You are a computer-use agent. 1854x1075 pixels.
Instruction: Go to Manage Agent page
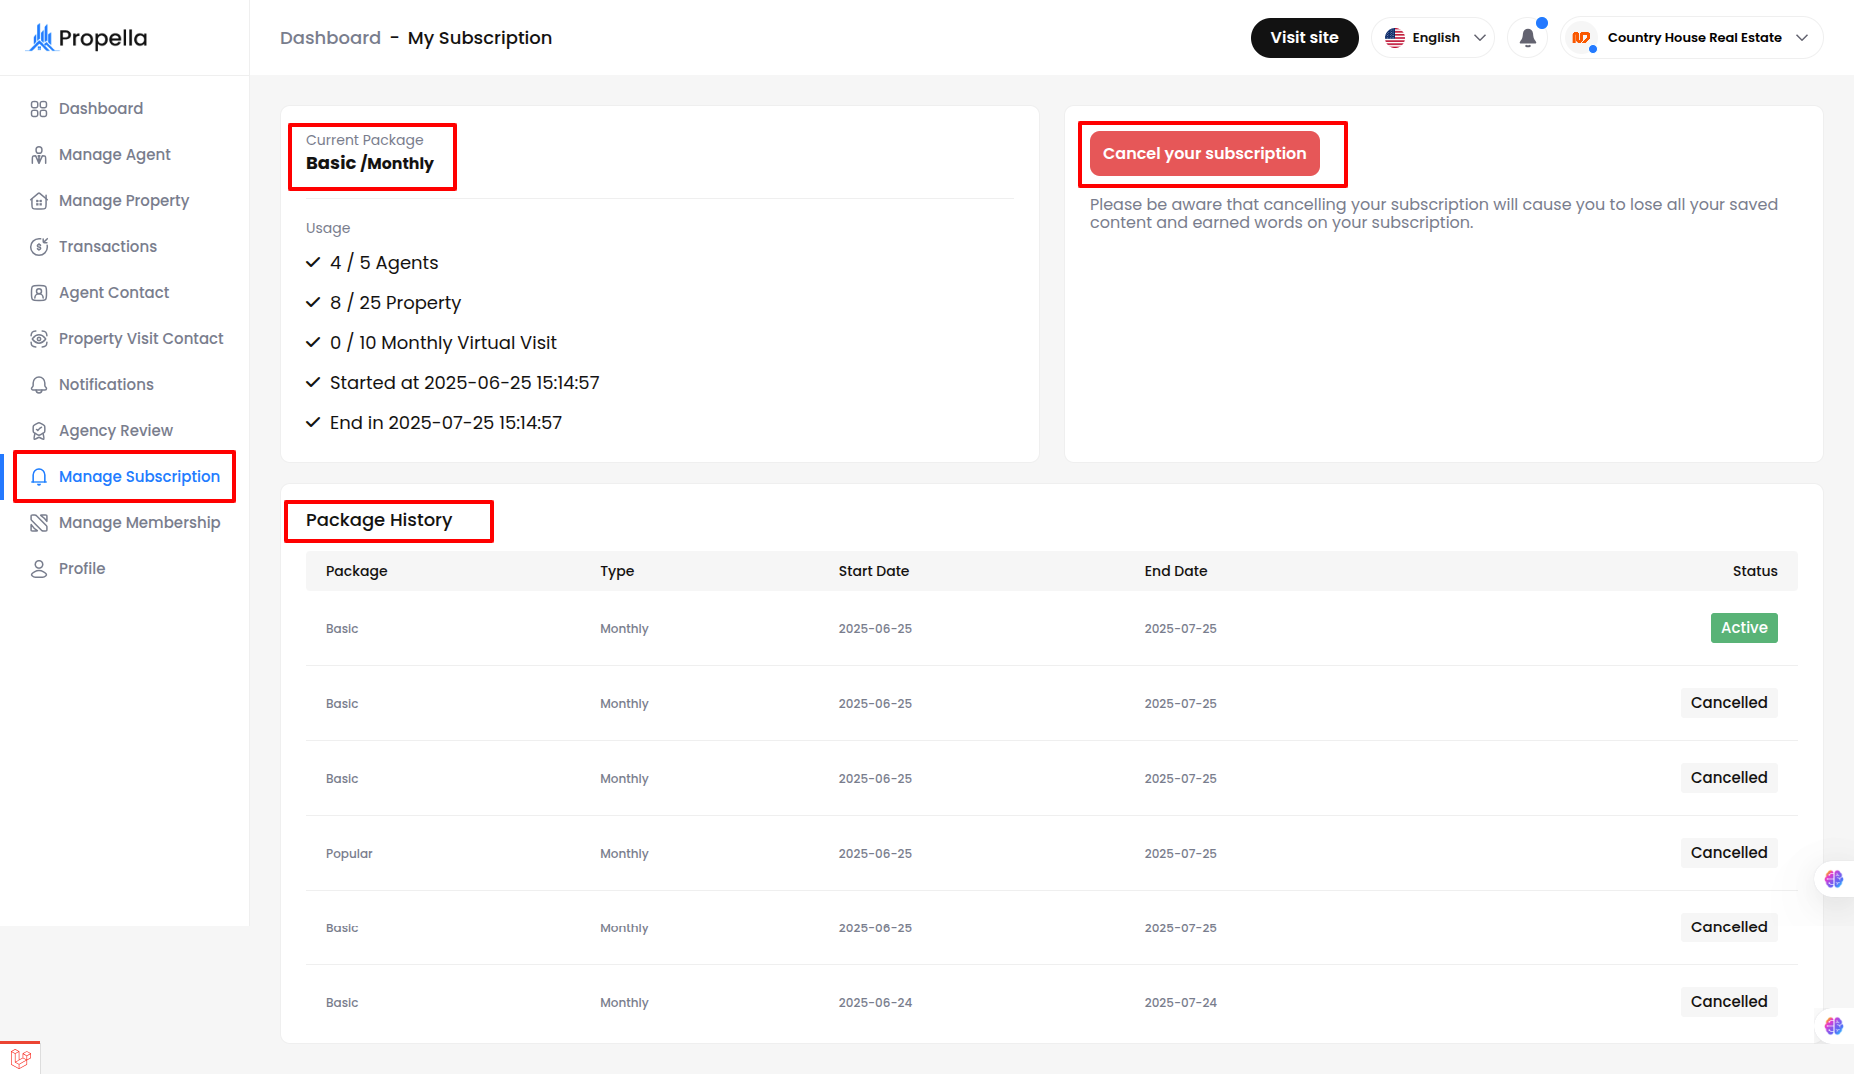pos(115,155)
